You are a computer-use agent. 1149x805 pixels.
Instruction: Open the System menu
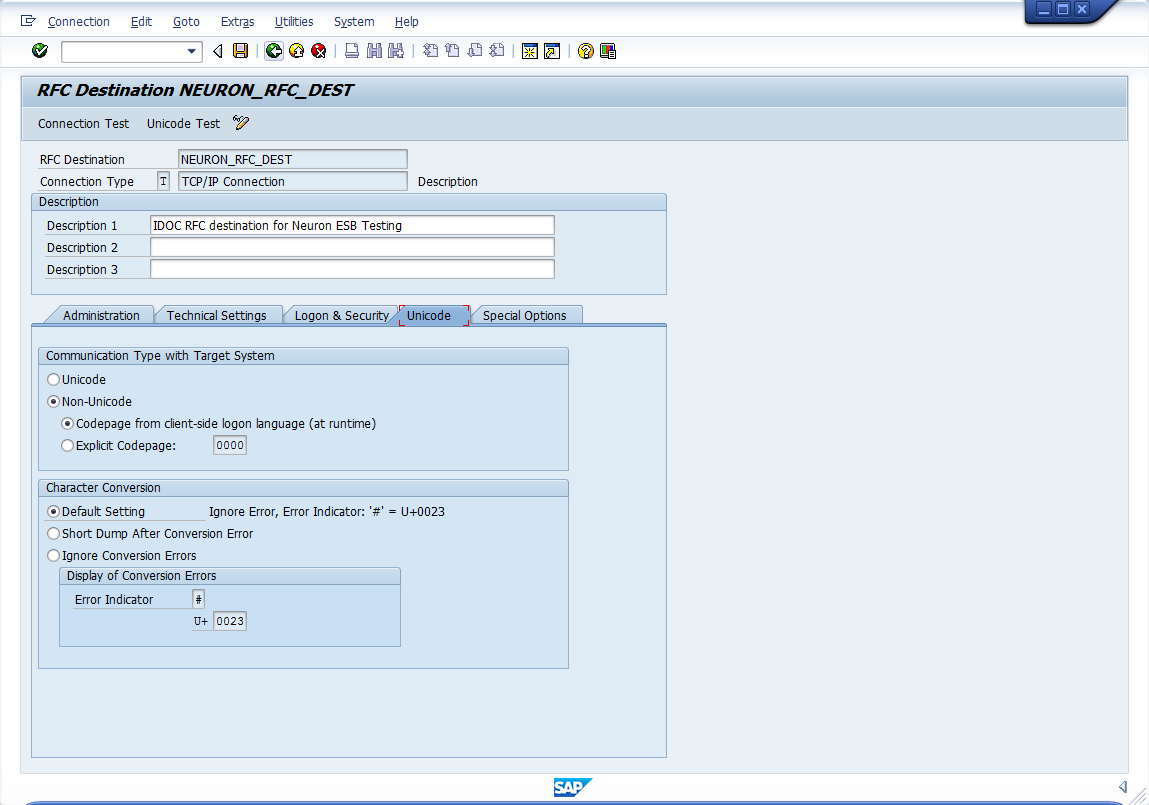[x=354, y=22]
